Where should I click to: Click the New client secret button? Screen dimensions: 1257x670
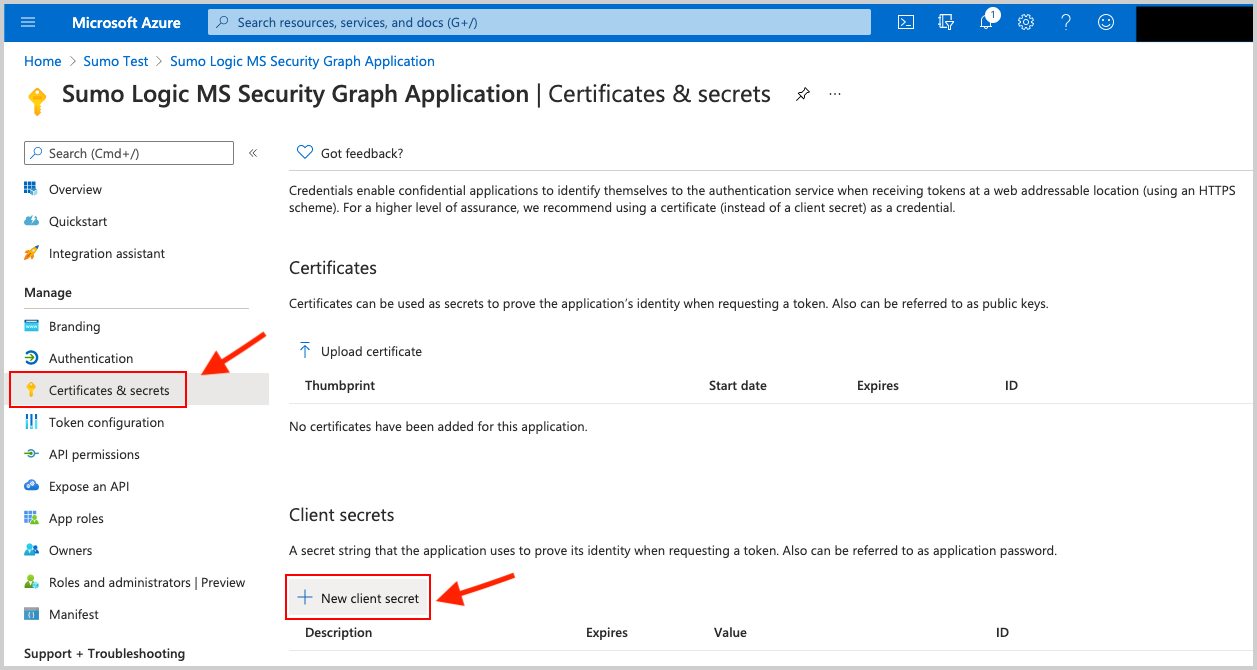tap(357, 596)
